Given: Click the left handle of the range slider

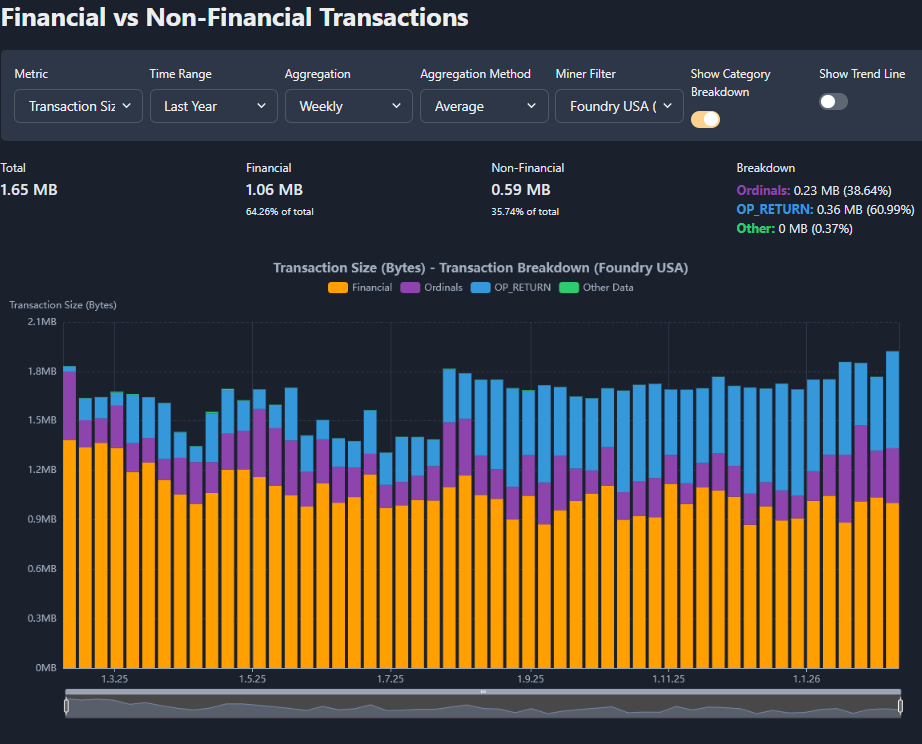Looking at the screenshot, I should click(66, 706).
